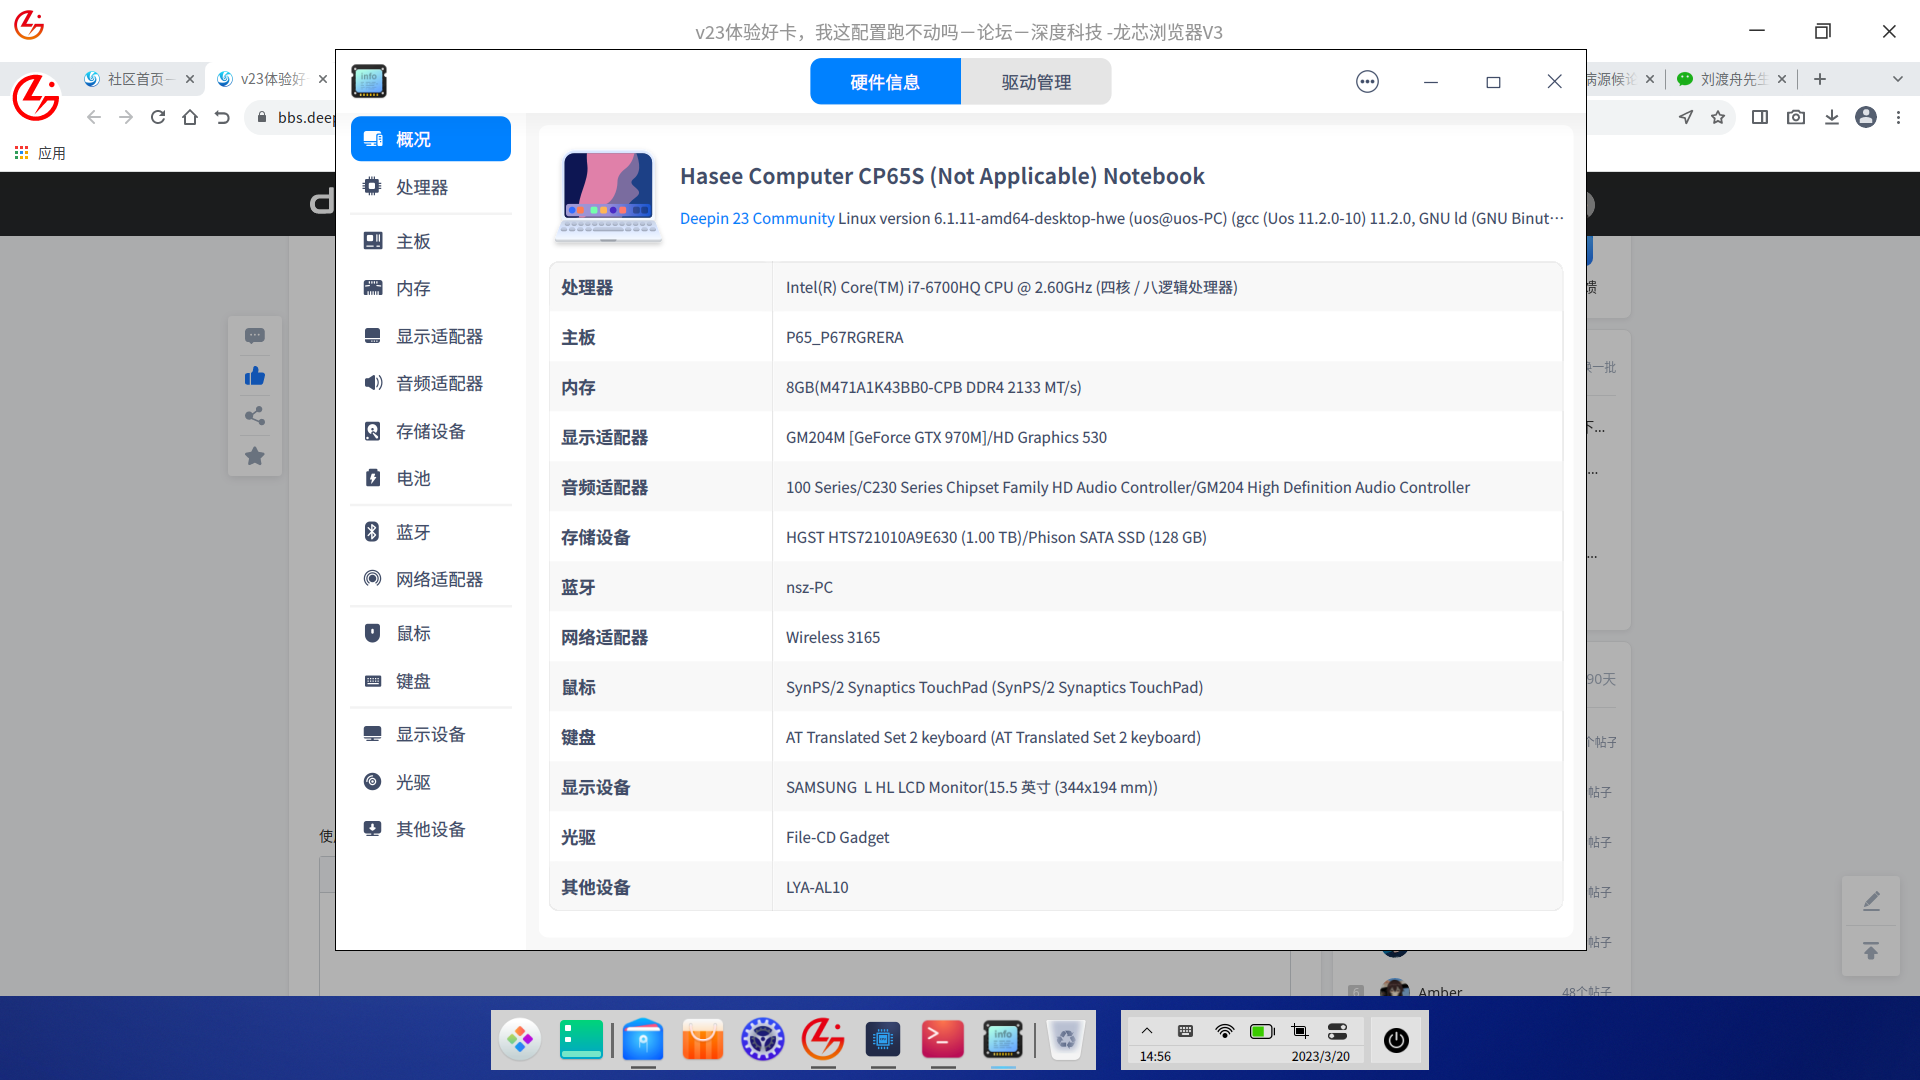Viewport: 1920px width, 1080px height.
Task: Select 其他设备 other devices item
Action: (430, 829)
